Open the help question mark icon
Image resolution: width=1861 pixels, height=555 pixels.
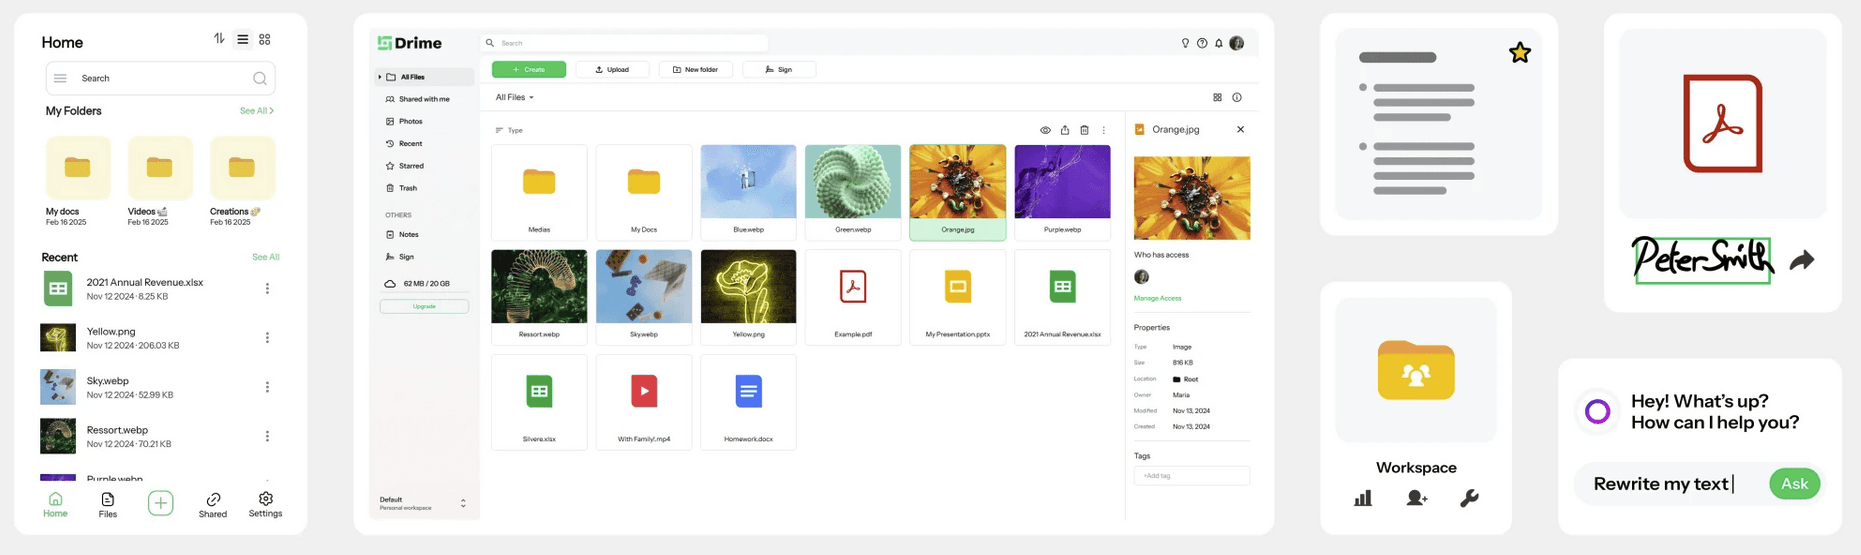[1202, 43]
